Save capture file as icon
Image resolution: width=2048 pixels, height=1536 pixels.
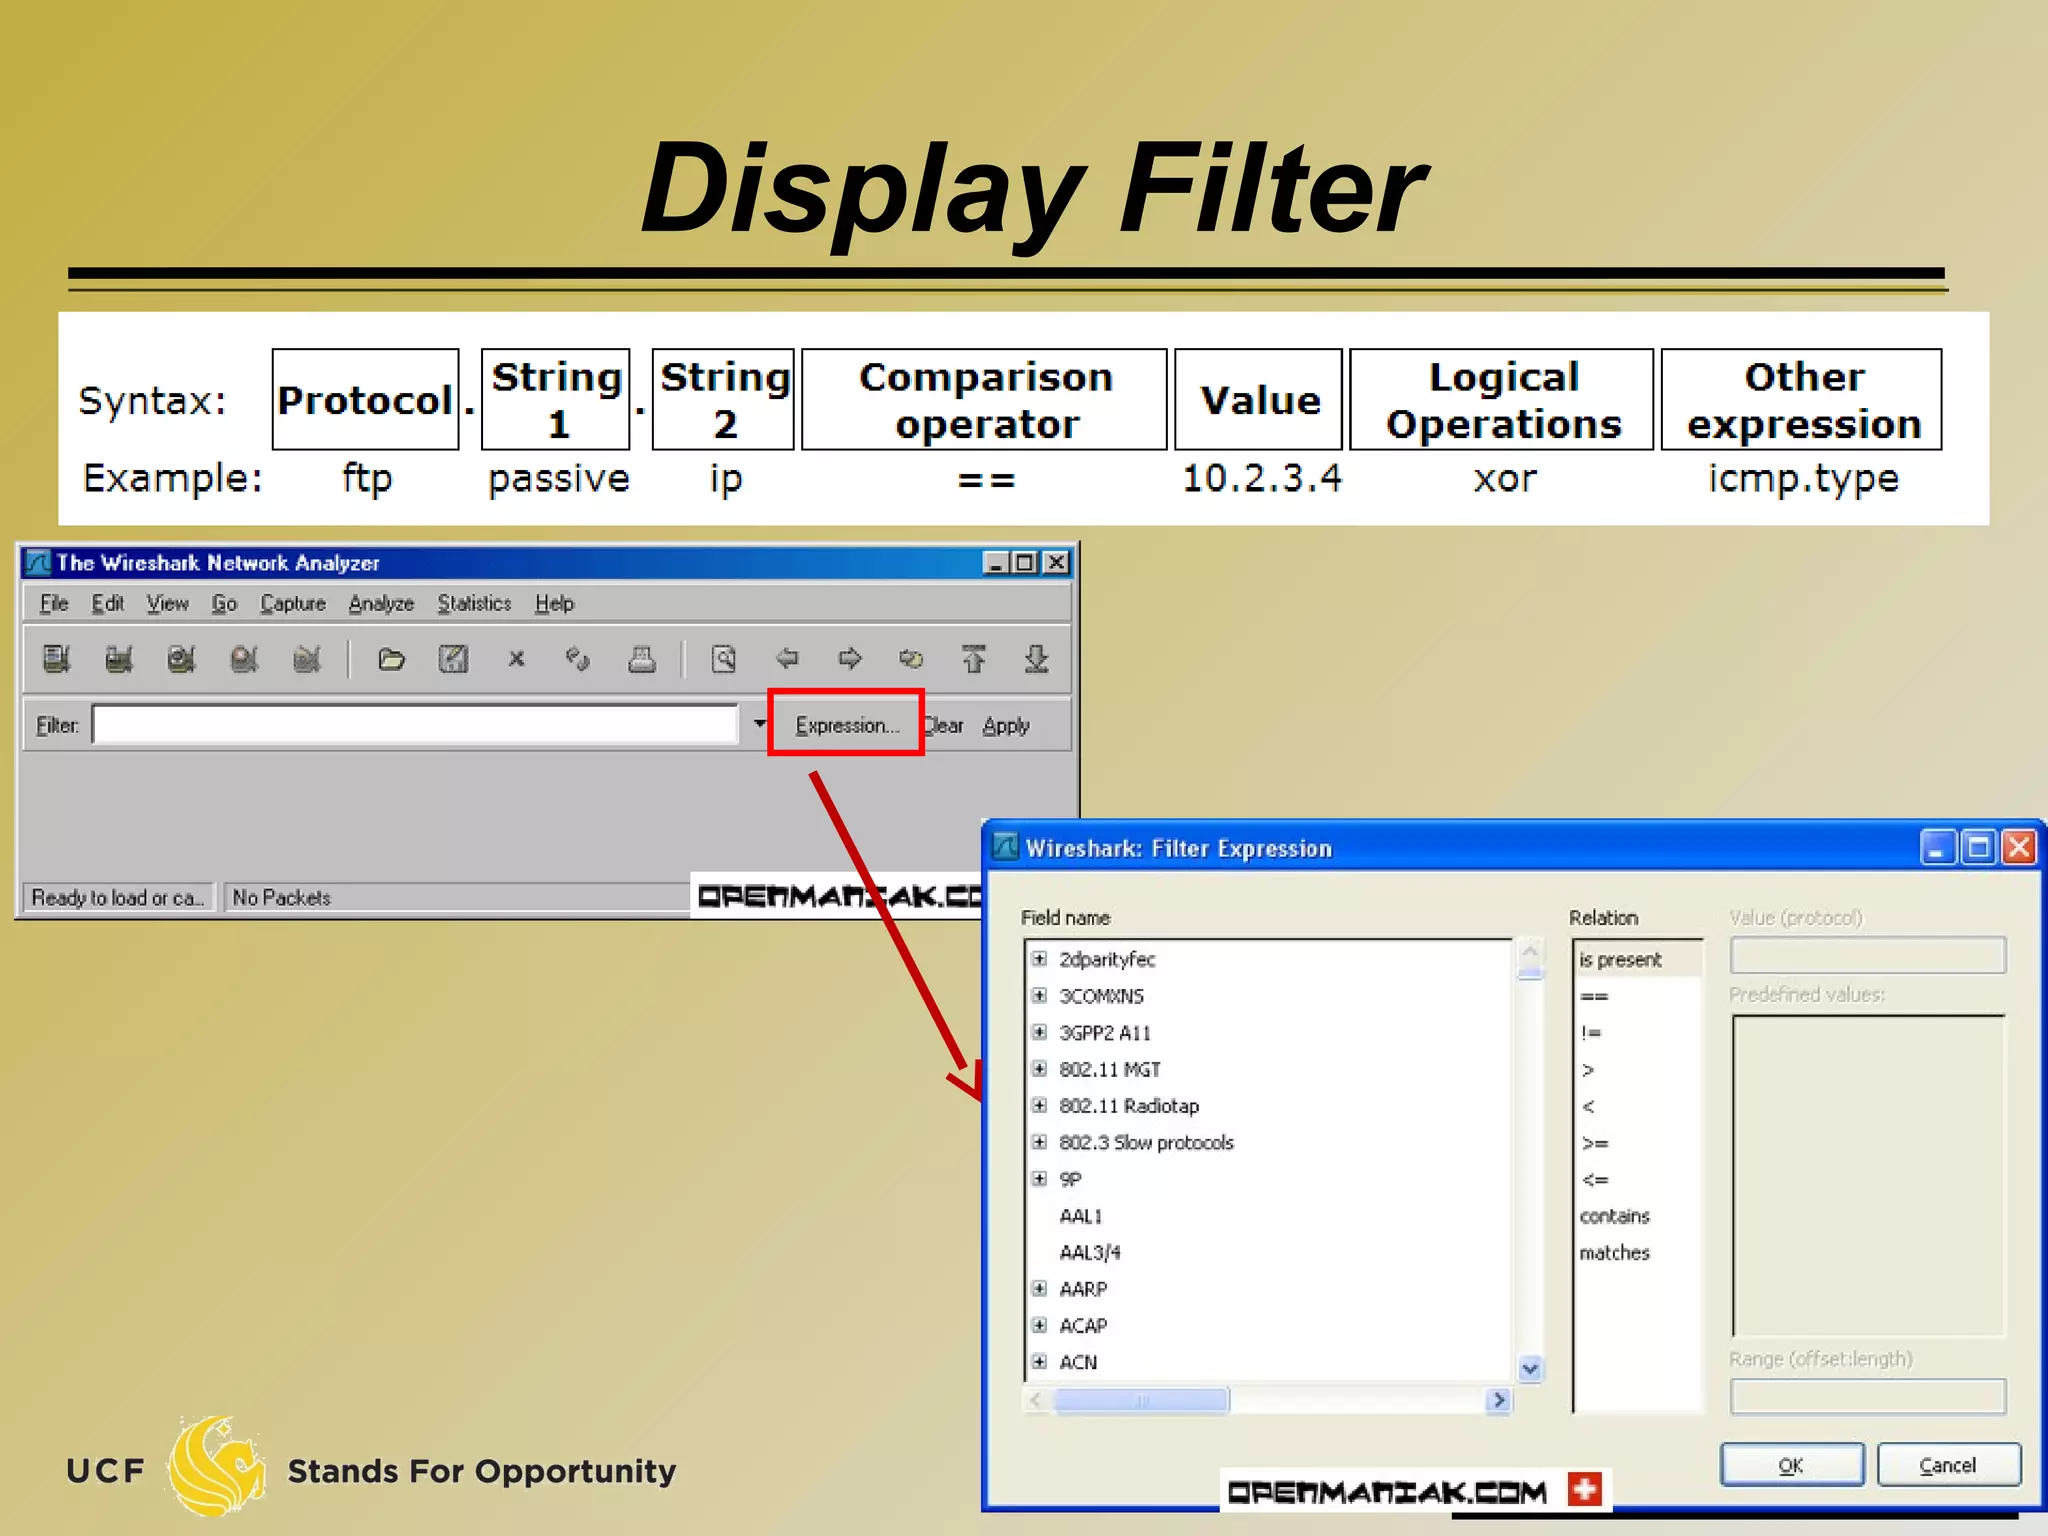(453, 659)
